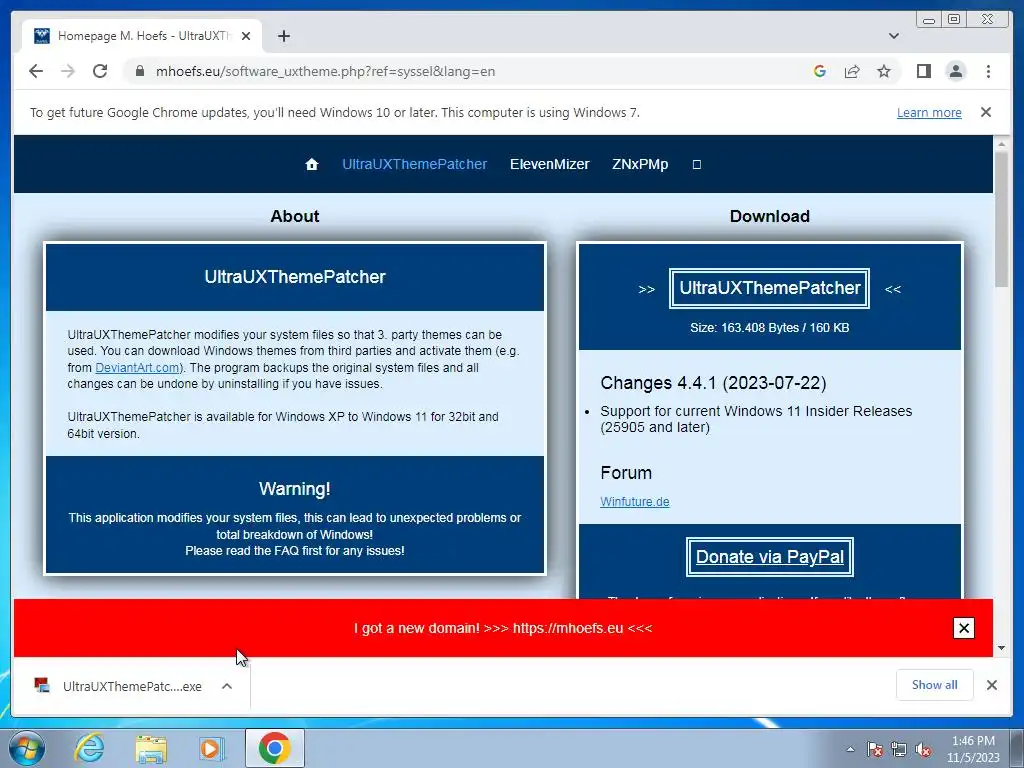This screenshot has height=768, width=1024.
Task: Open a new browser tab
Action: [283, 36]
